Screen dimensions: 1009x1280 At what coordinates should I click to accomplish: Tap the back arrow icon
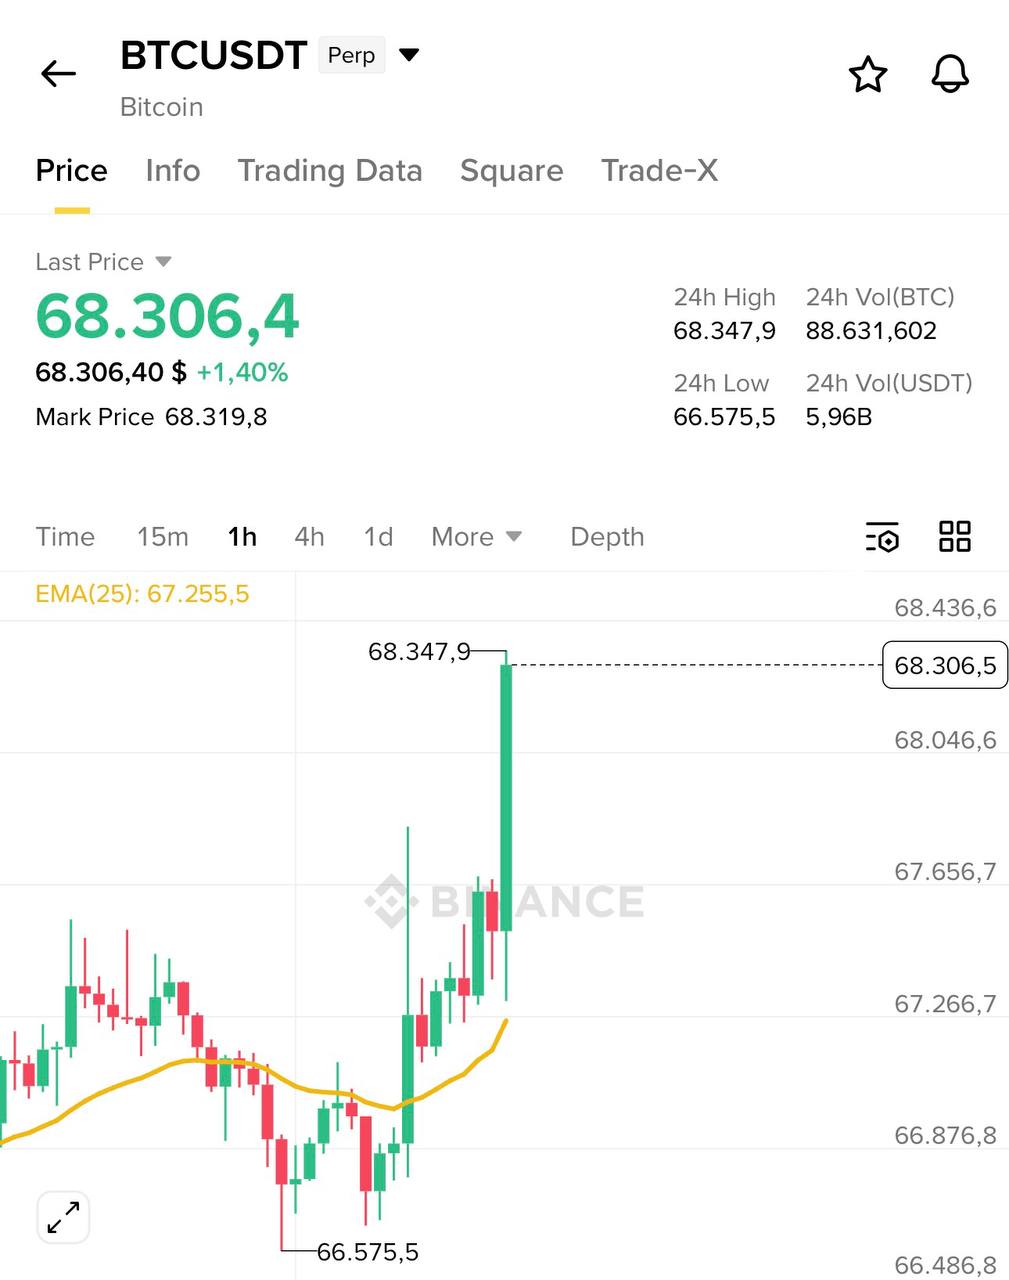click(x=58, y=74)
